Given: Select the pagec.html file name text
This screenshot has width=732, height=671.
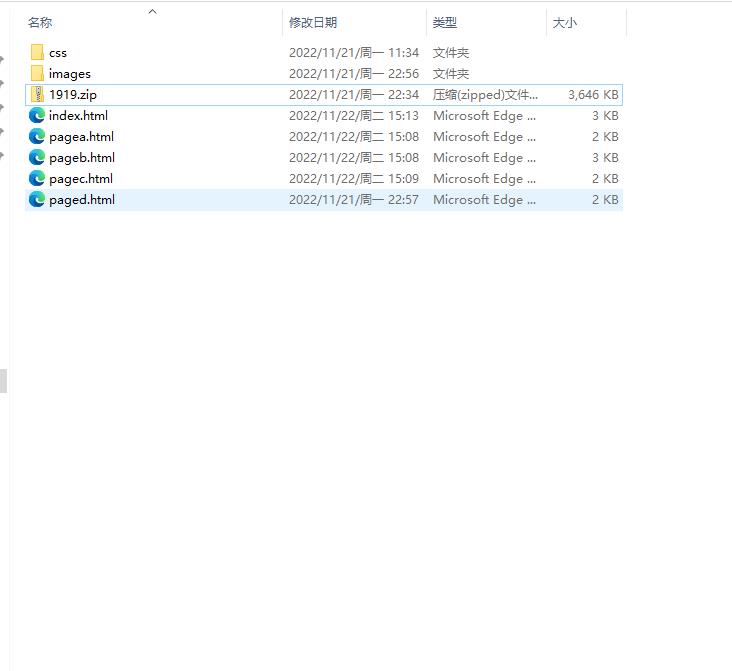Looking at the screenshot, I should pyautogui.click(x=81, y=179).
